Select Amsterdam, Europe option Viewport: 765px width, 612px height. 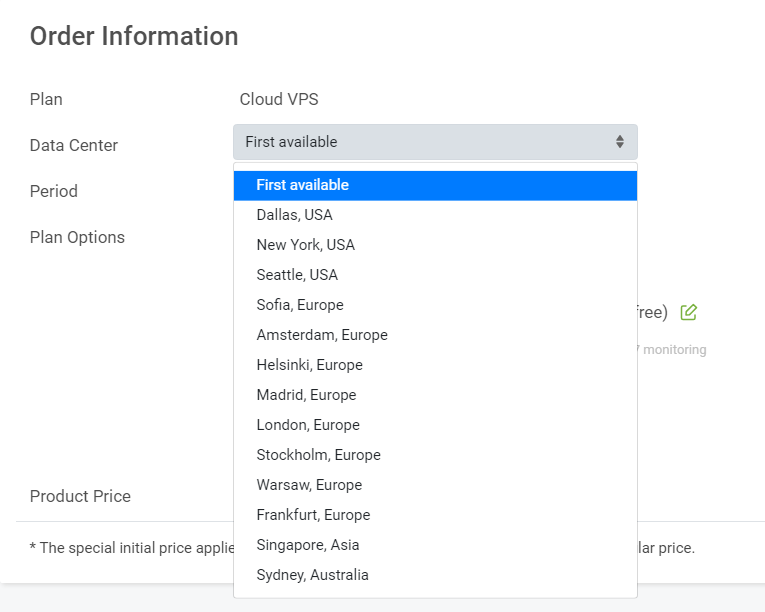[x=322, y=335]
